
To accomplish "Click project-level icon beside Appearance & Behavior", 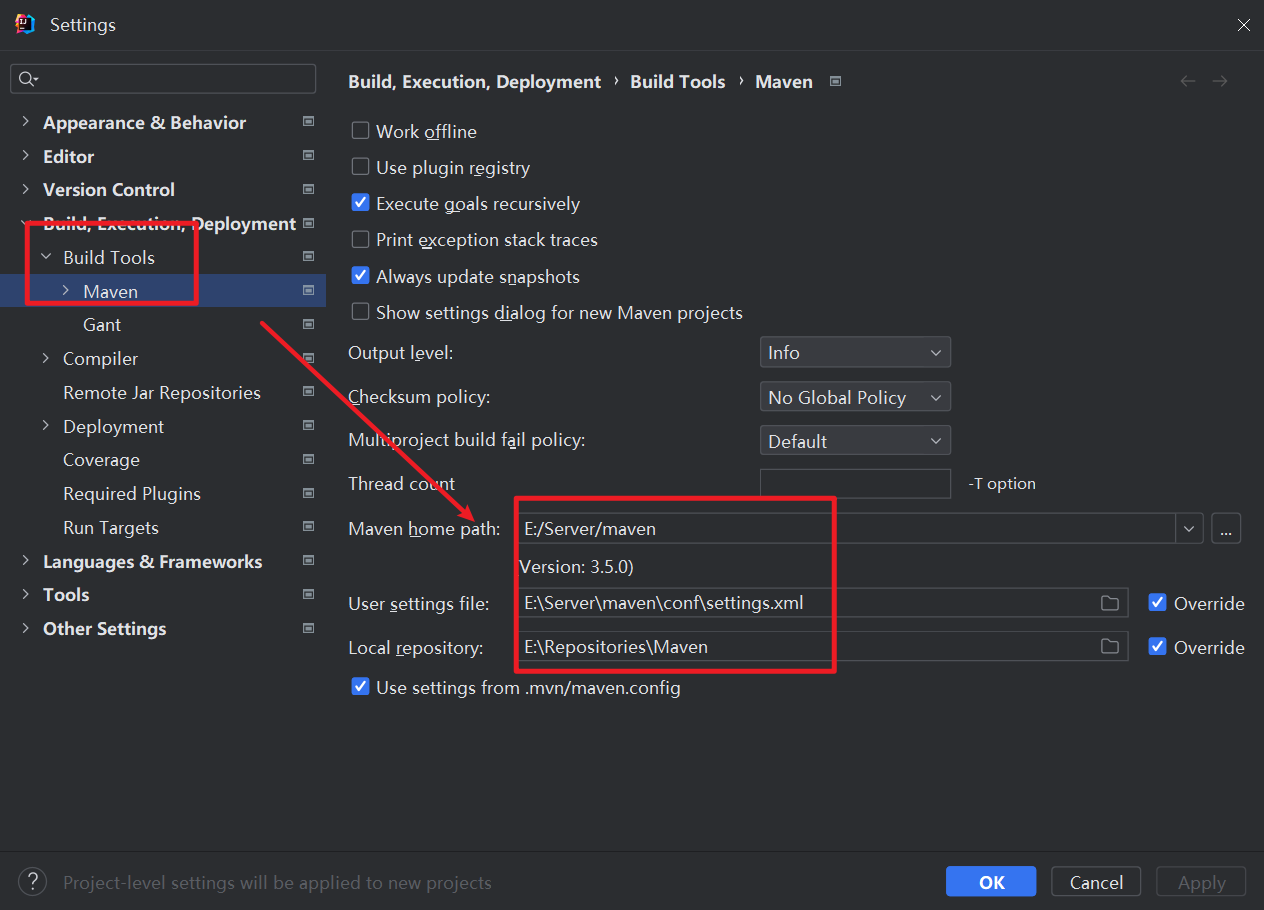I will click(308, 122).
